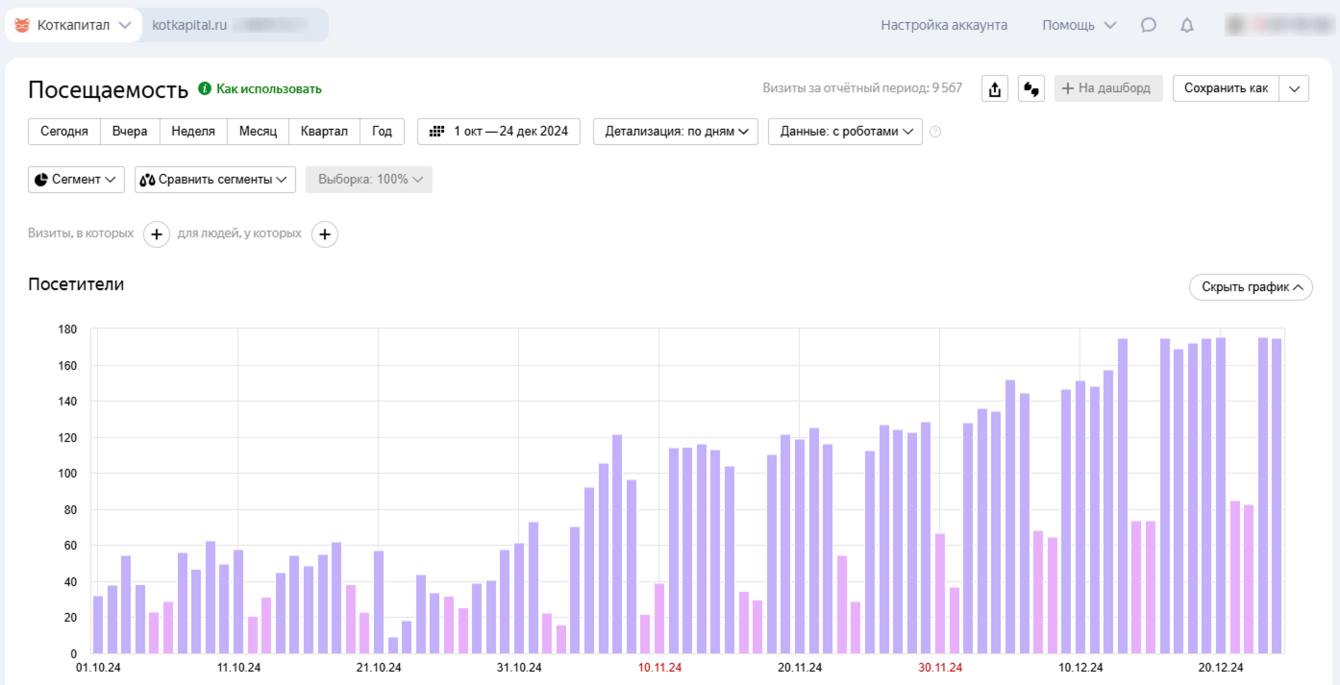Click the 'Как использовать' link

268,89
